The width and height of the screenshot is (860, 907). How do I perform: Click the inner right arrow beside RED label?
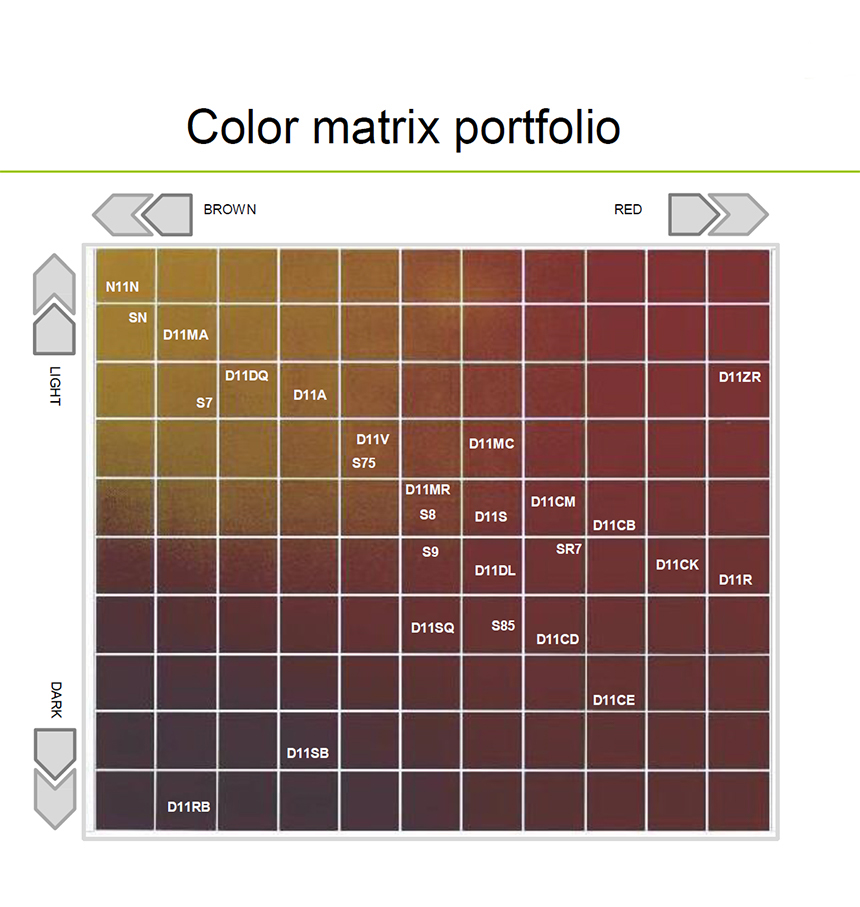coord(693,215)
